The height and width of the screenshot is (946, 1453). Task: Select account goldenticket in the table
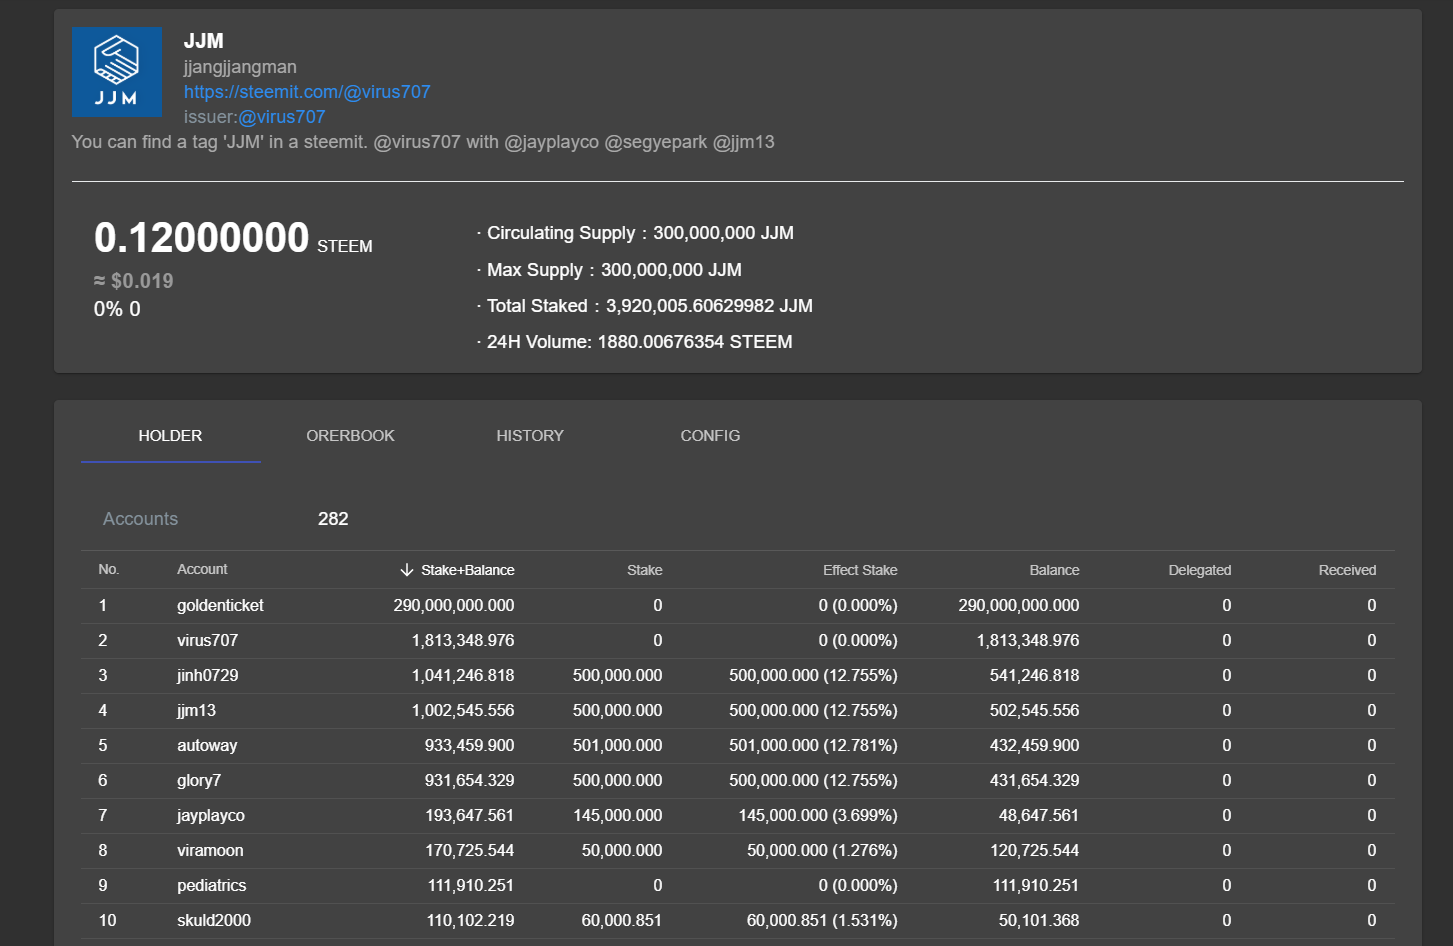click(220, 606)
